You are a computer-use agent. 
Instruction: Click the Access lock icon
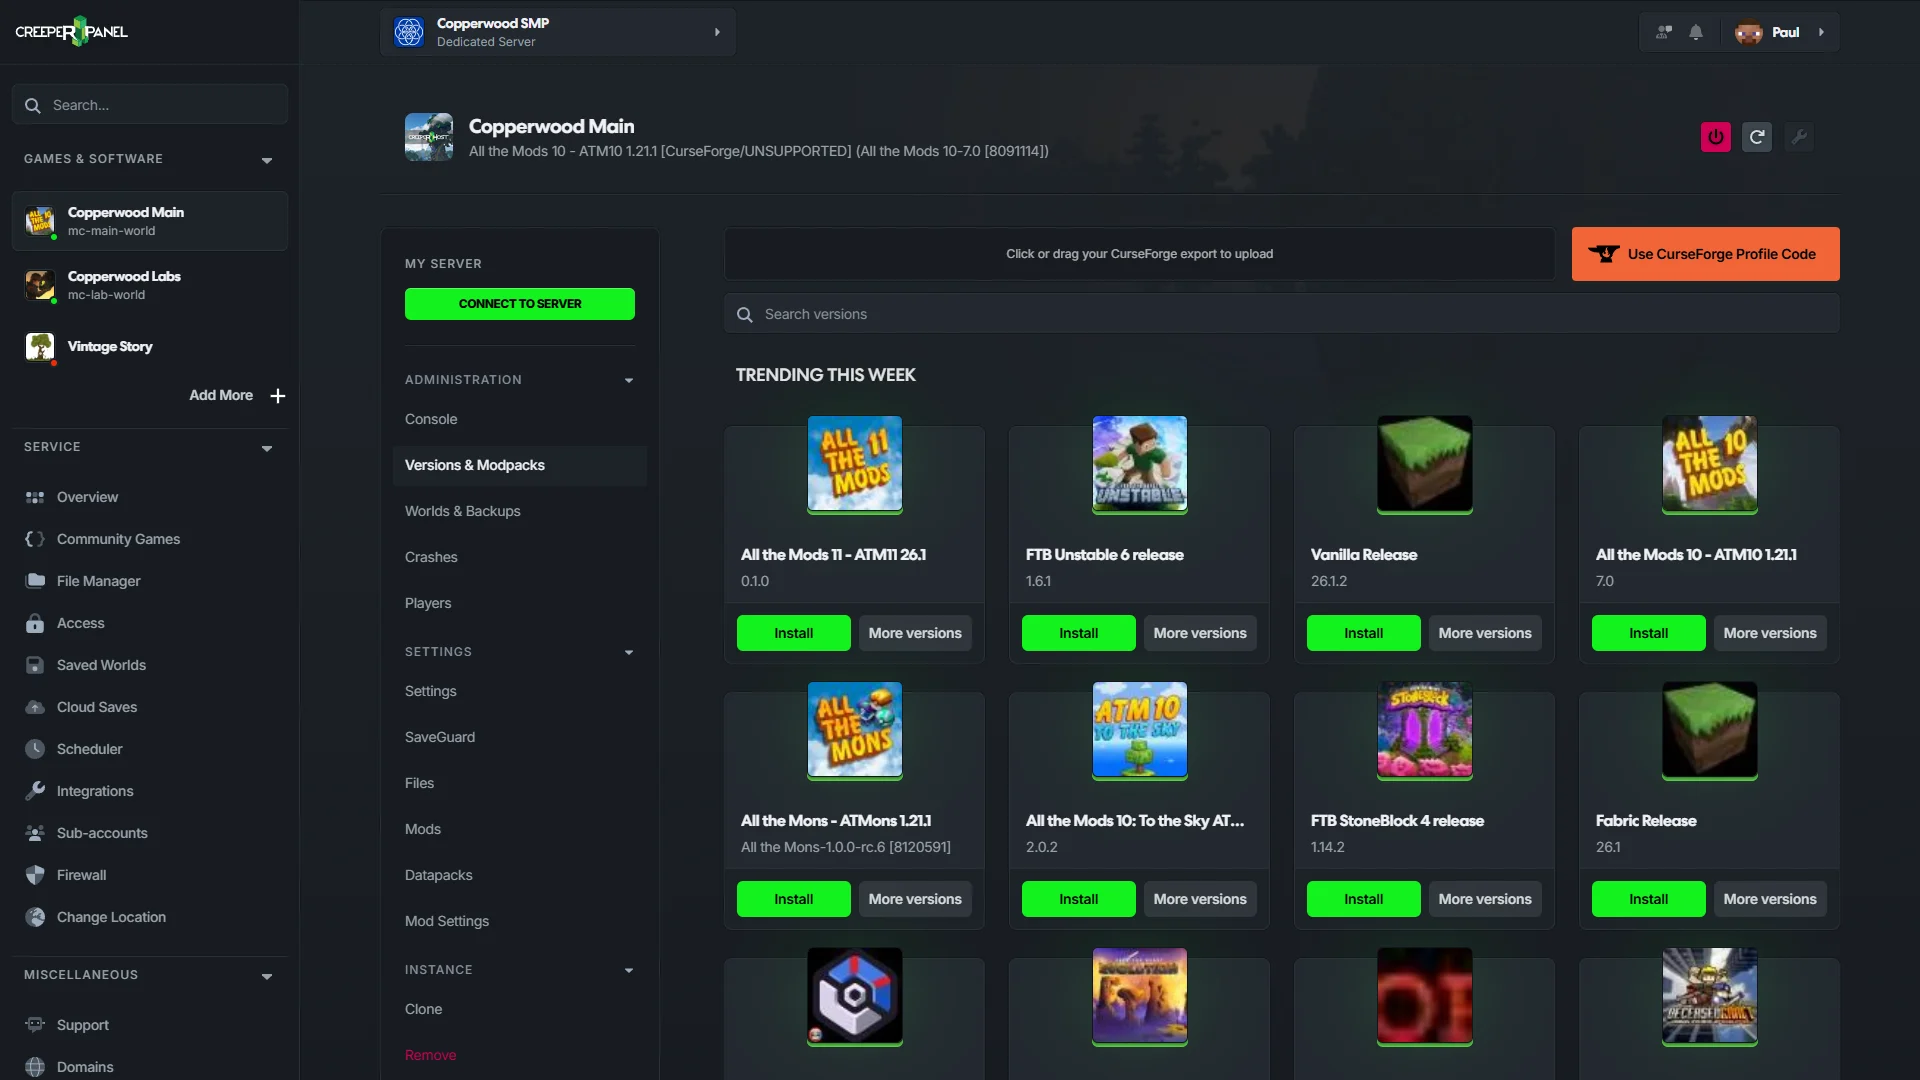tap(35, 623)
